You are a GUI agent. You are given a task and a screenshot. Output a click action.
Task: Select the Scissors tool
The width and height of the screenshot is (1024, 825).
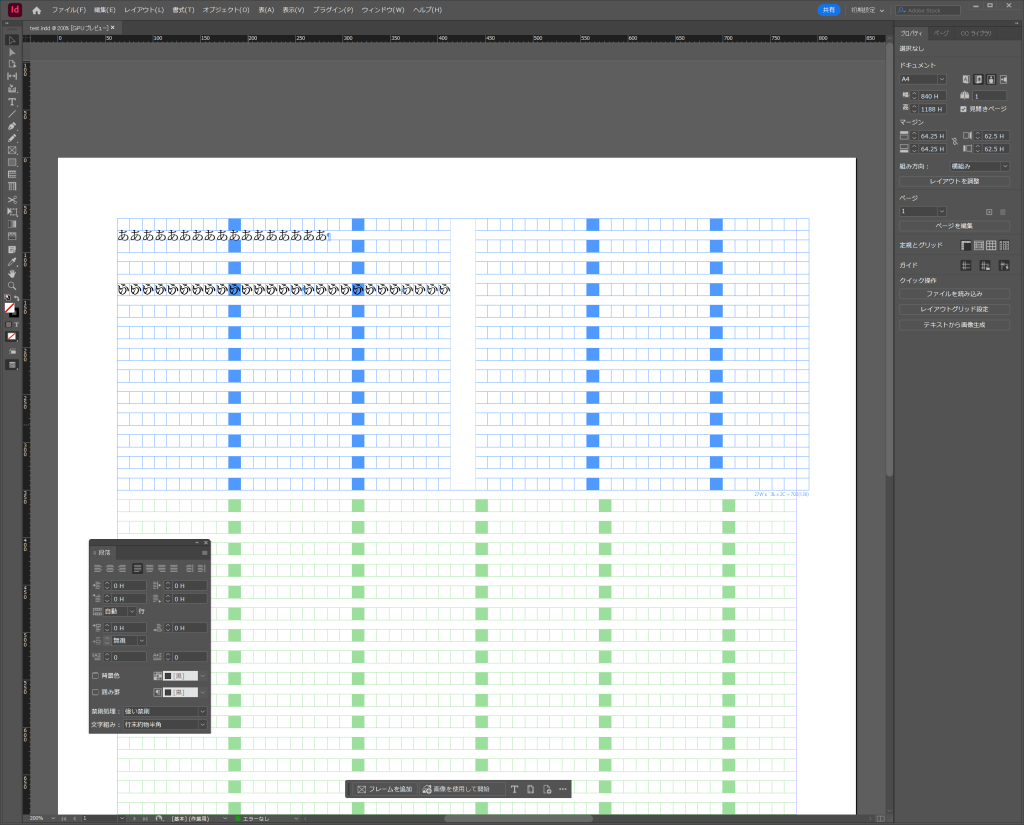tap(12, 199)
